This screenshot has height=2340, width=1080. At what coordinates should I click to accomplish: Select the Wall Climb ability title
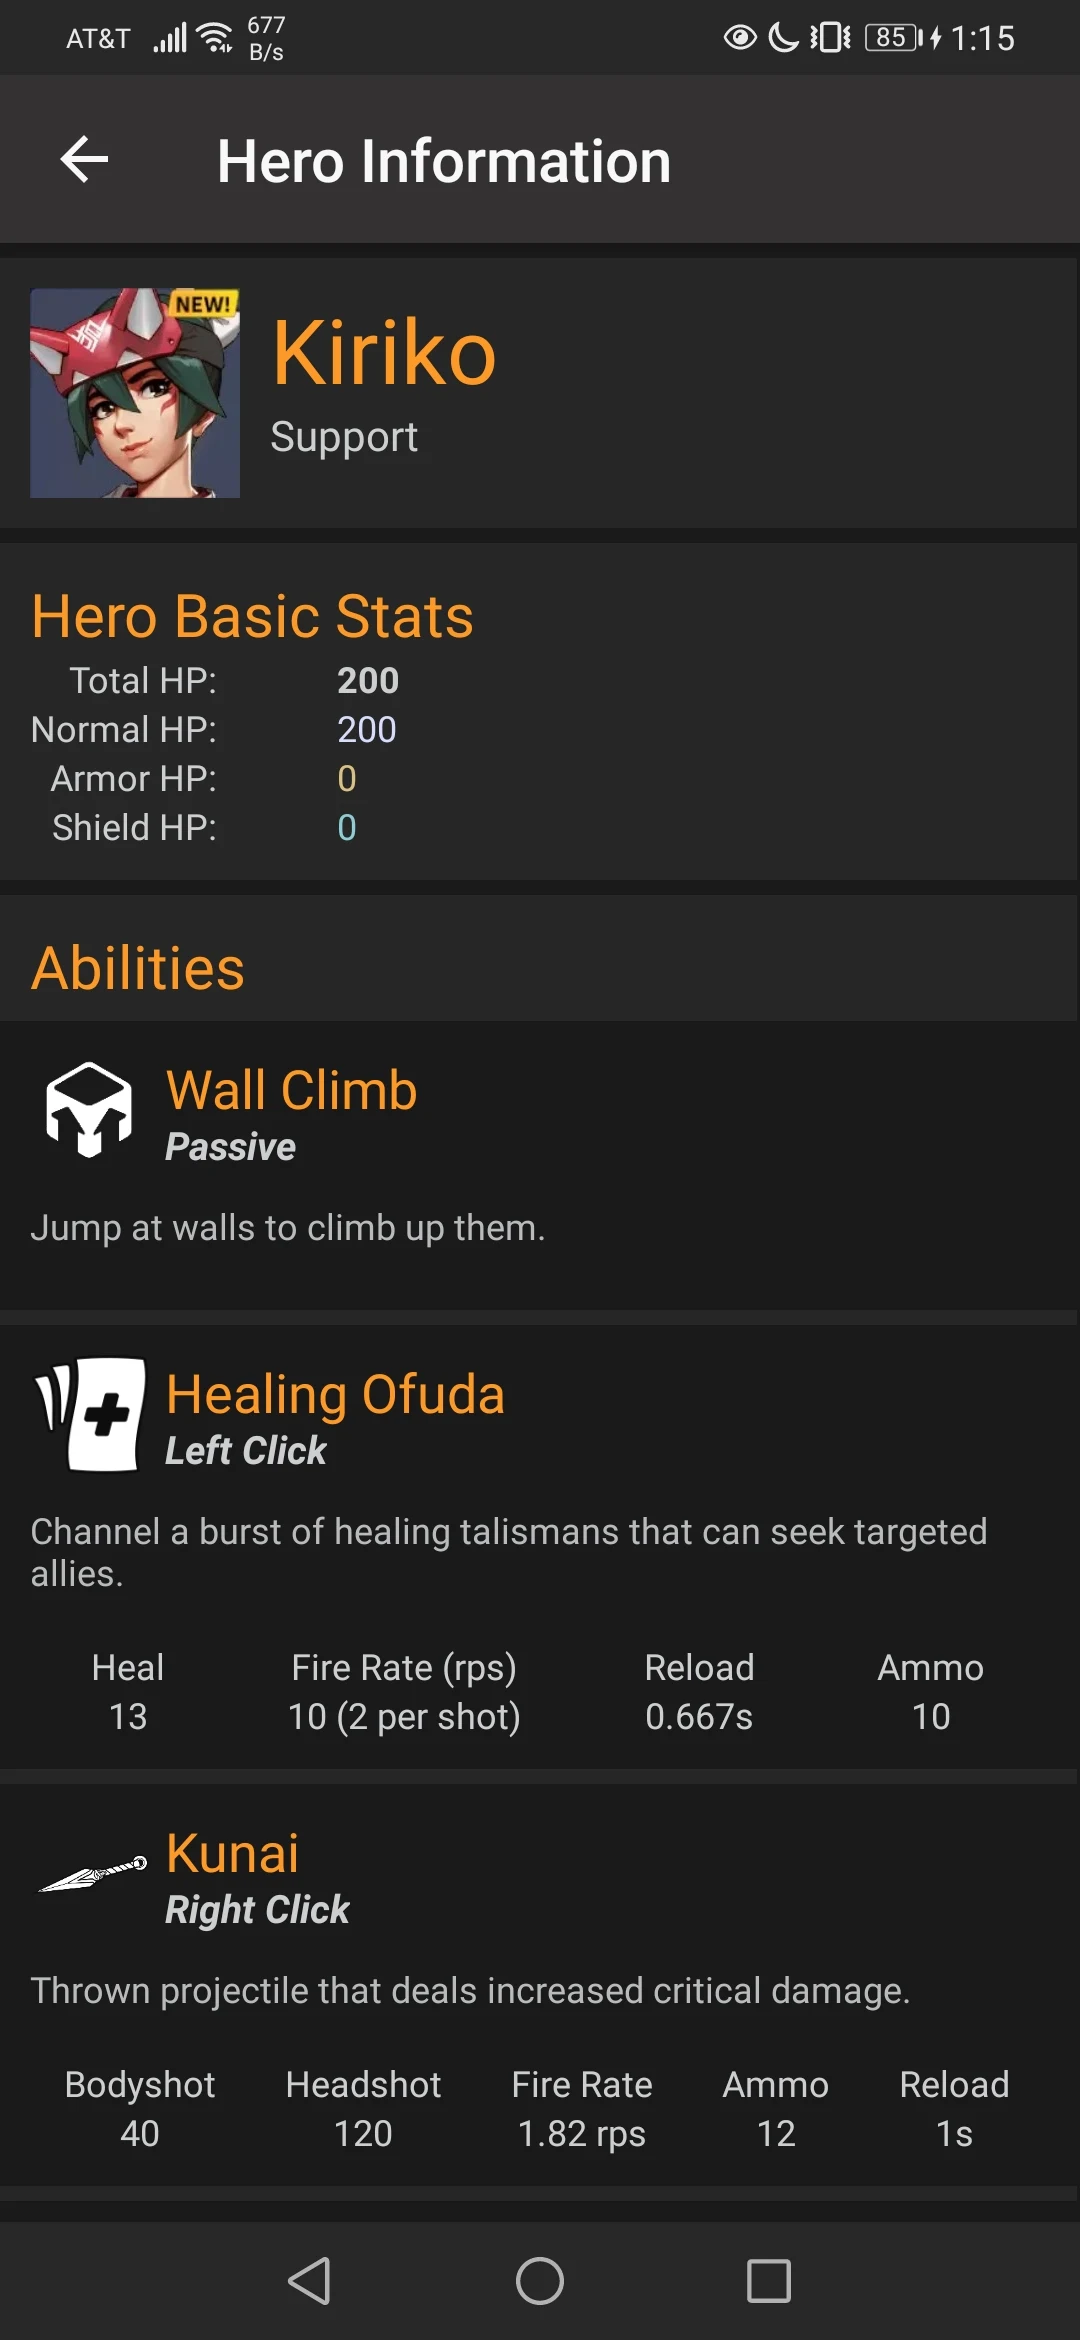pos(291,1090)
